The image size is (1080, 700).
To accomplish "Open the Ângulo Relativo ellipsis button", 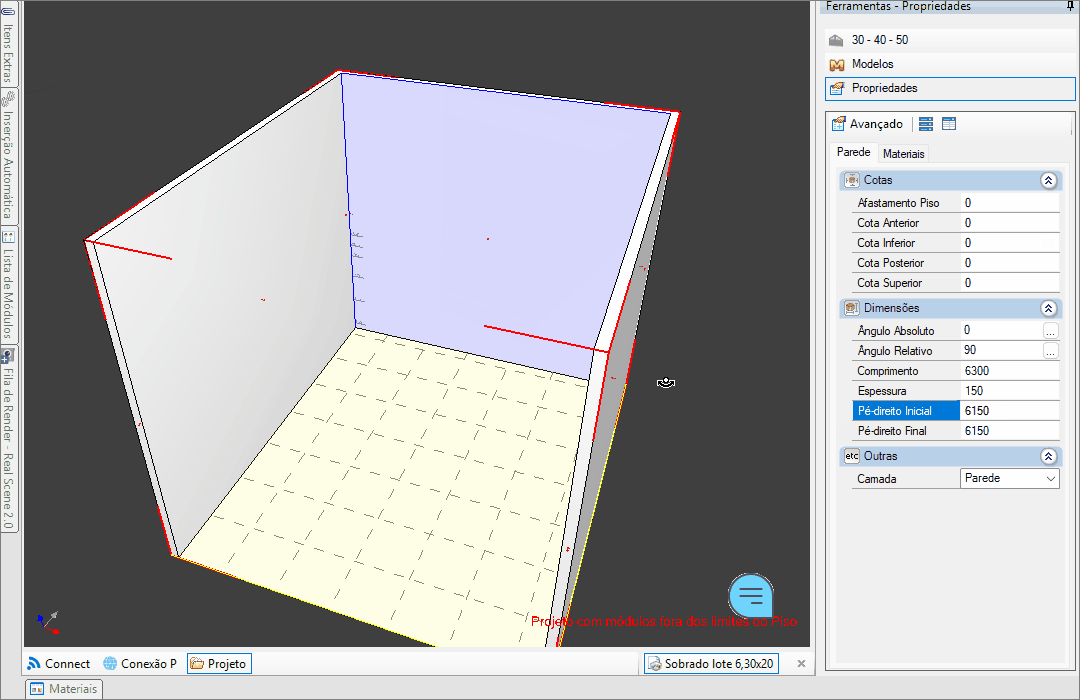I will (1050, 351).
